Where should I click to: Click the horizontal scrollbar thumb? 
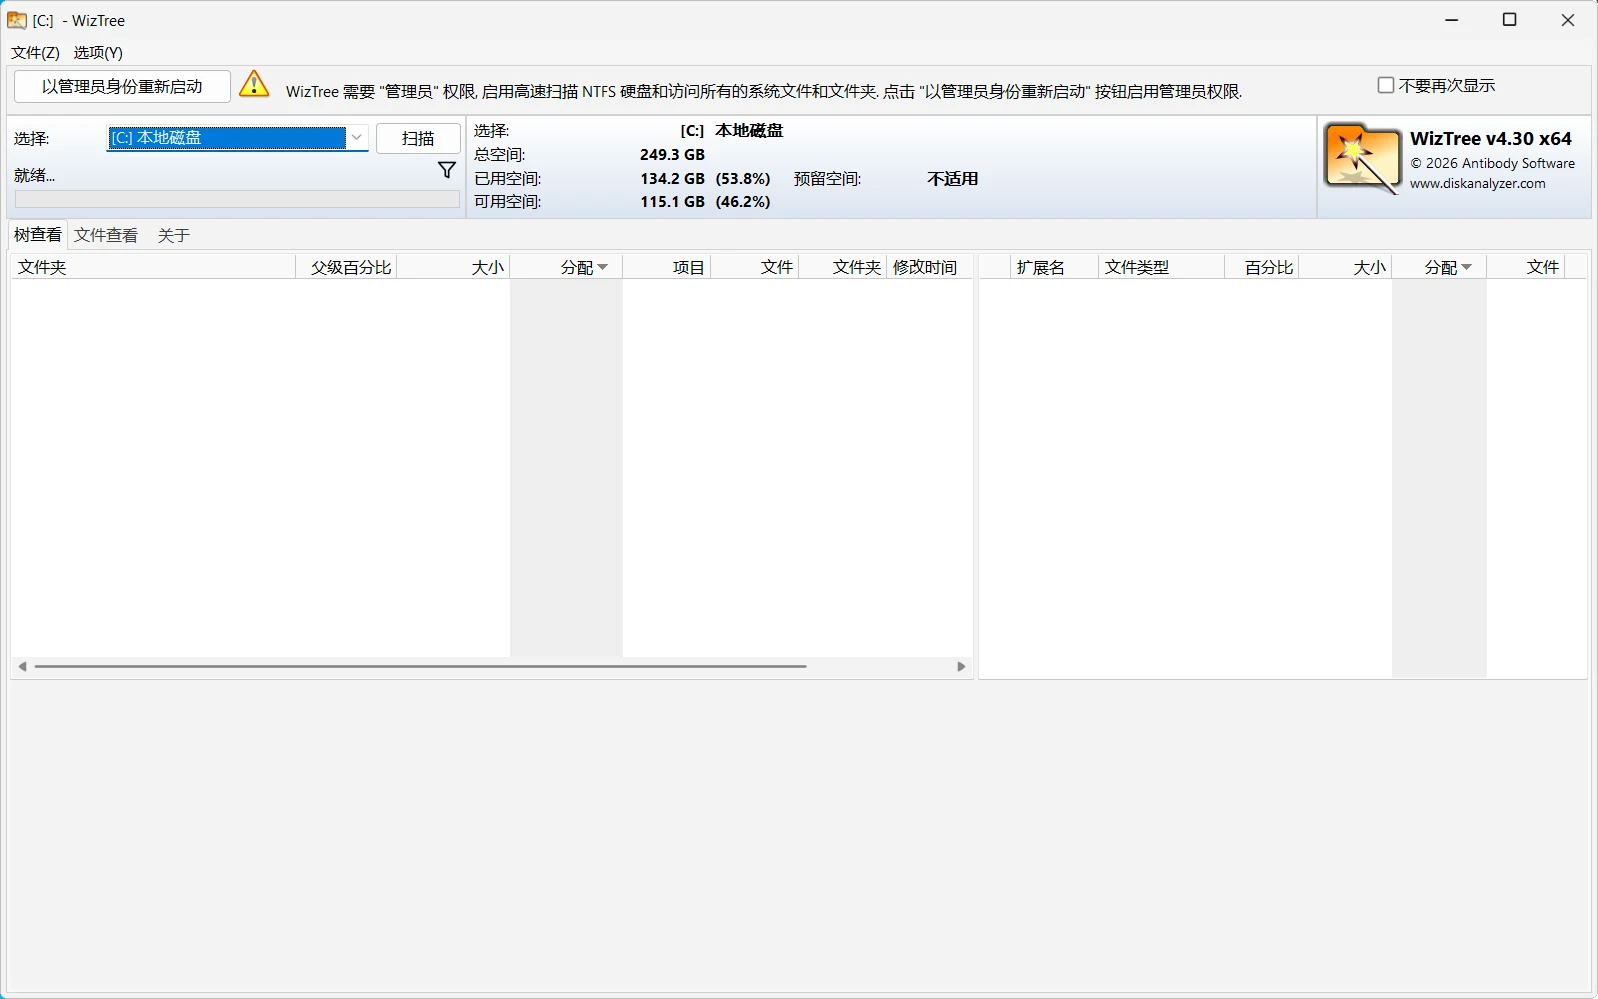point(420,666)
